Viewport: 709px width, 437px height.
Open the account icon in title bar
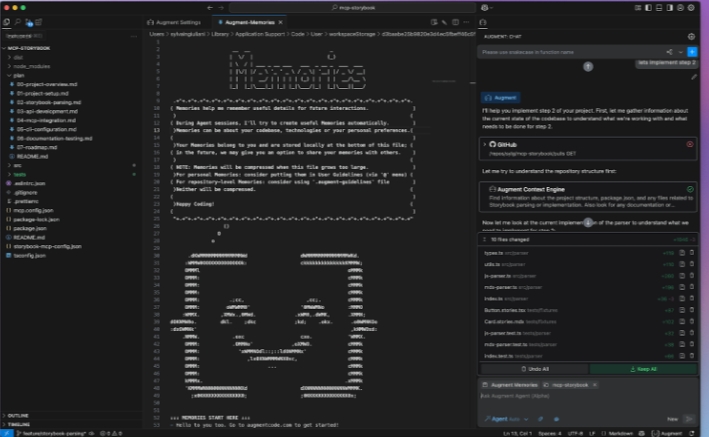point(681,8)
